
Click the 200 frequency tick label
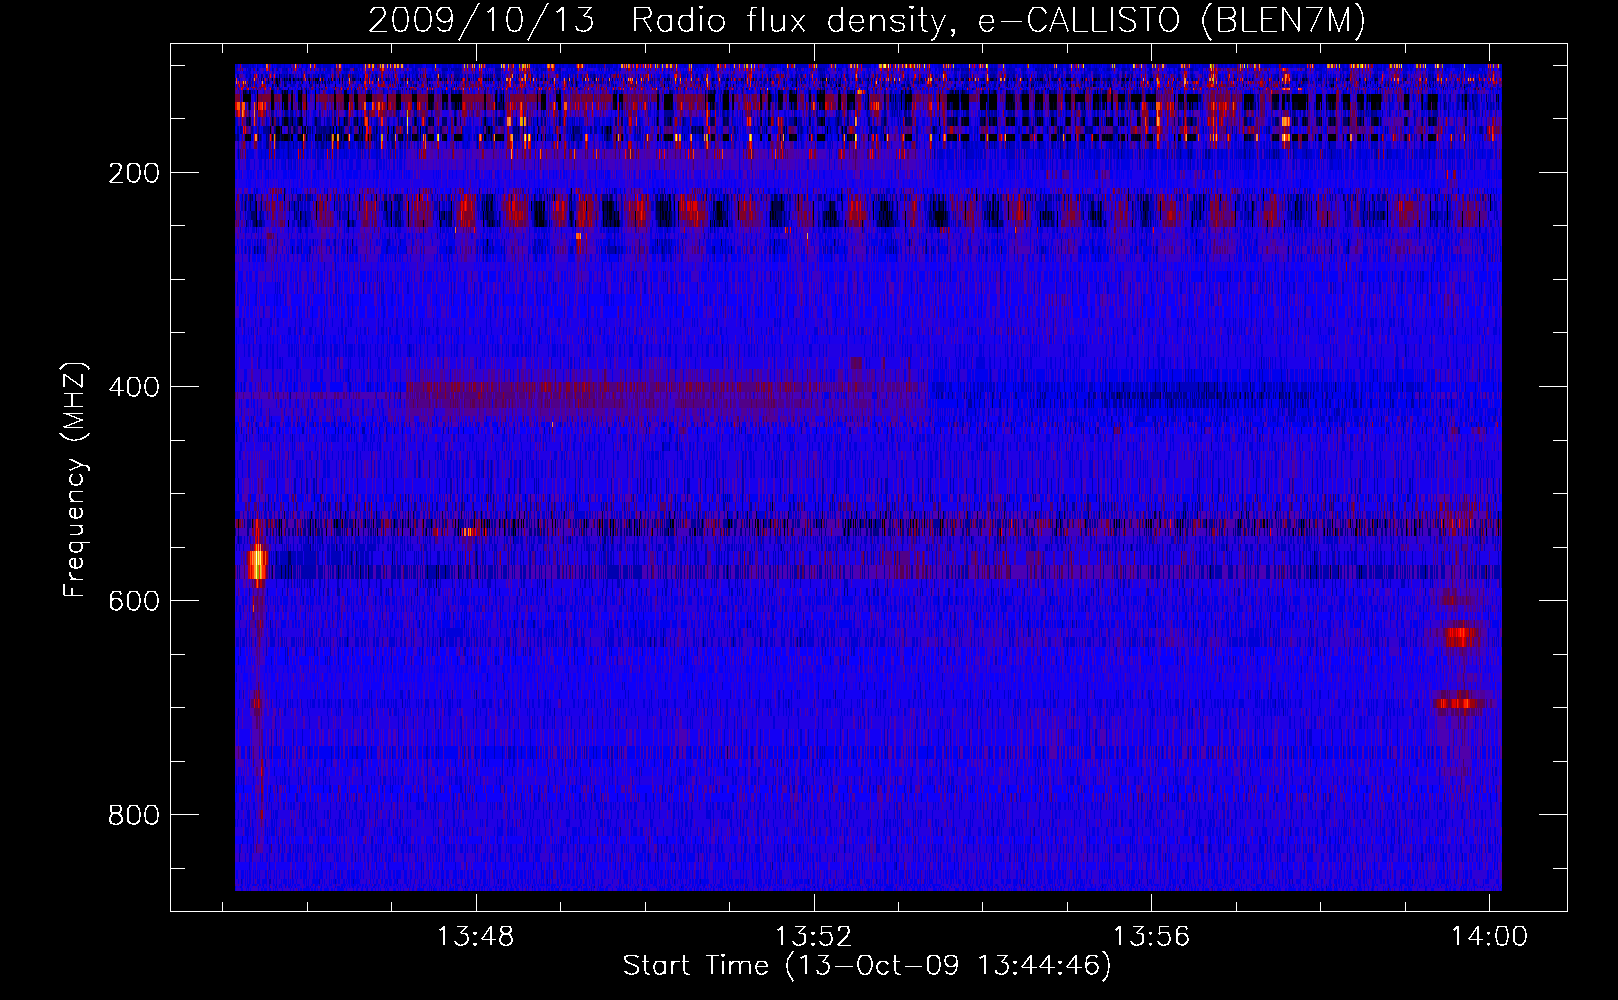[135, 173]
